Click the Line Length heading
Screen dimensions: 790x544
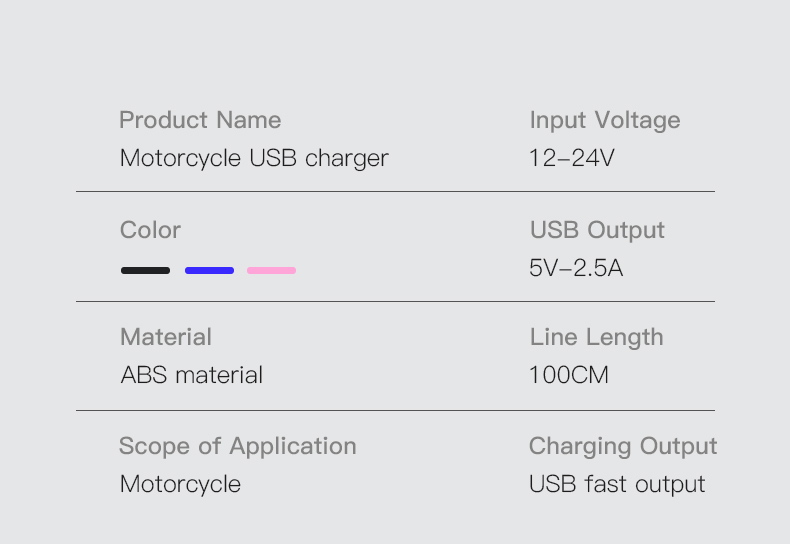pyautogui.click(x=597, y=337)
